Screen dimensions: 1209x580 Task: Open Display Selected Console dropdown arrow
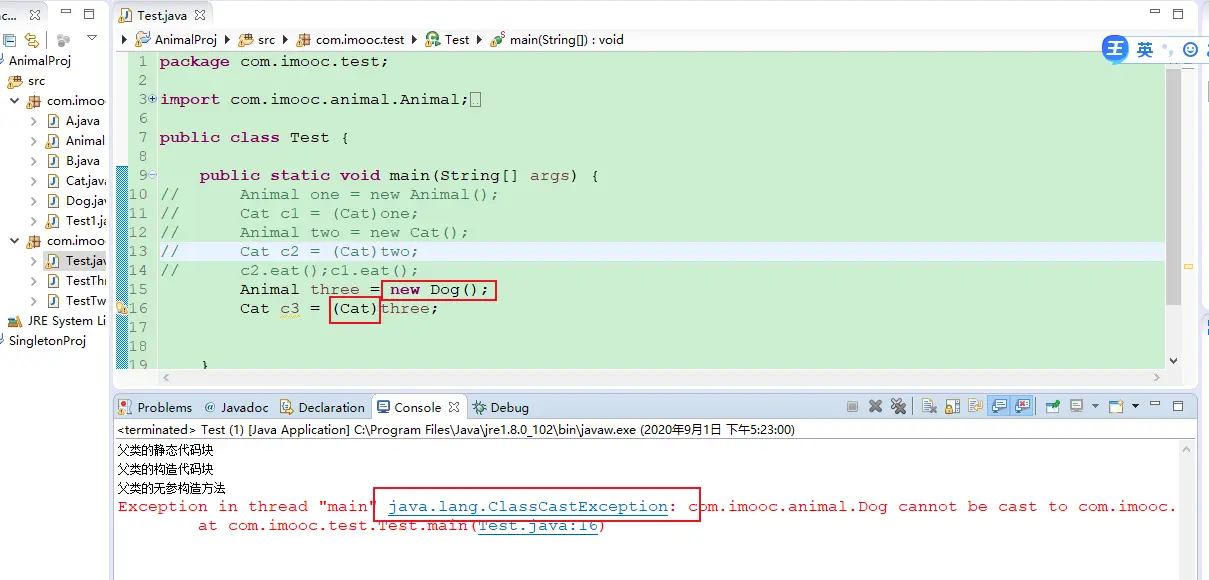tap(1095, 407)
